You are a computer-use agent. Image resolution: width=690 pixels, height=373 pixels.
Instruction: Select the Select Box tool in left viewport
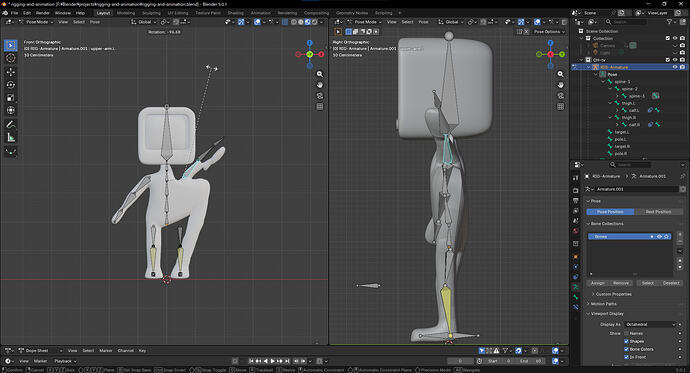click(11, 45)
